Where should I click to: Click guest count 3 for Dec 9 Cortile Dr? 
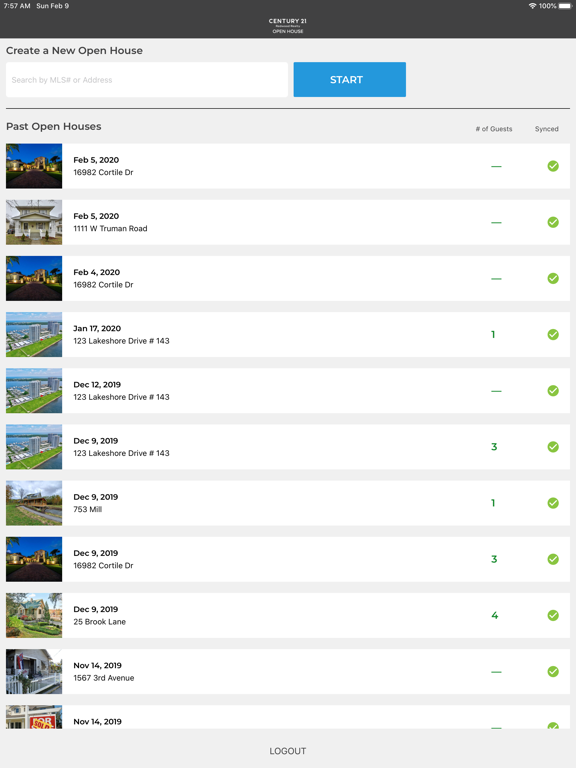coord(494,559)
